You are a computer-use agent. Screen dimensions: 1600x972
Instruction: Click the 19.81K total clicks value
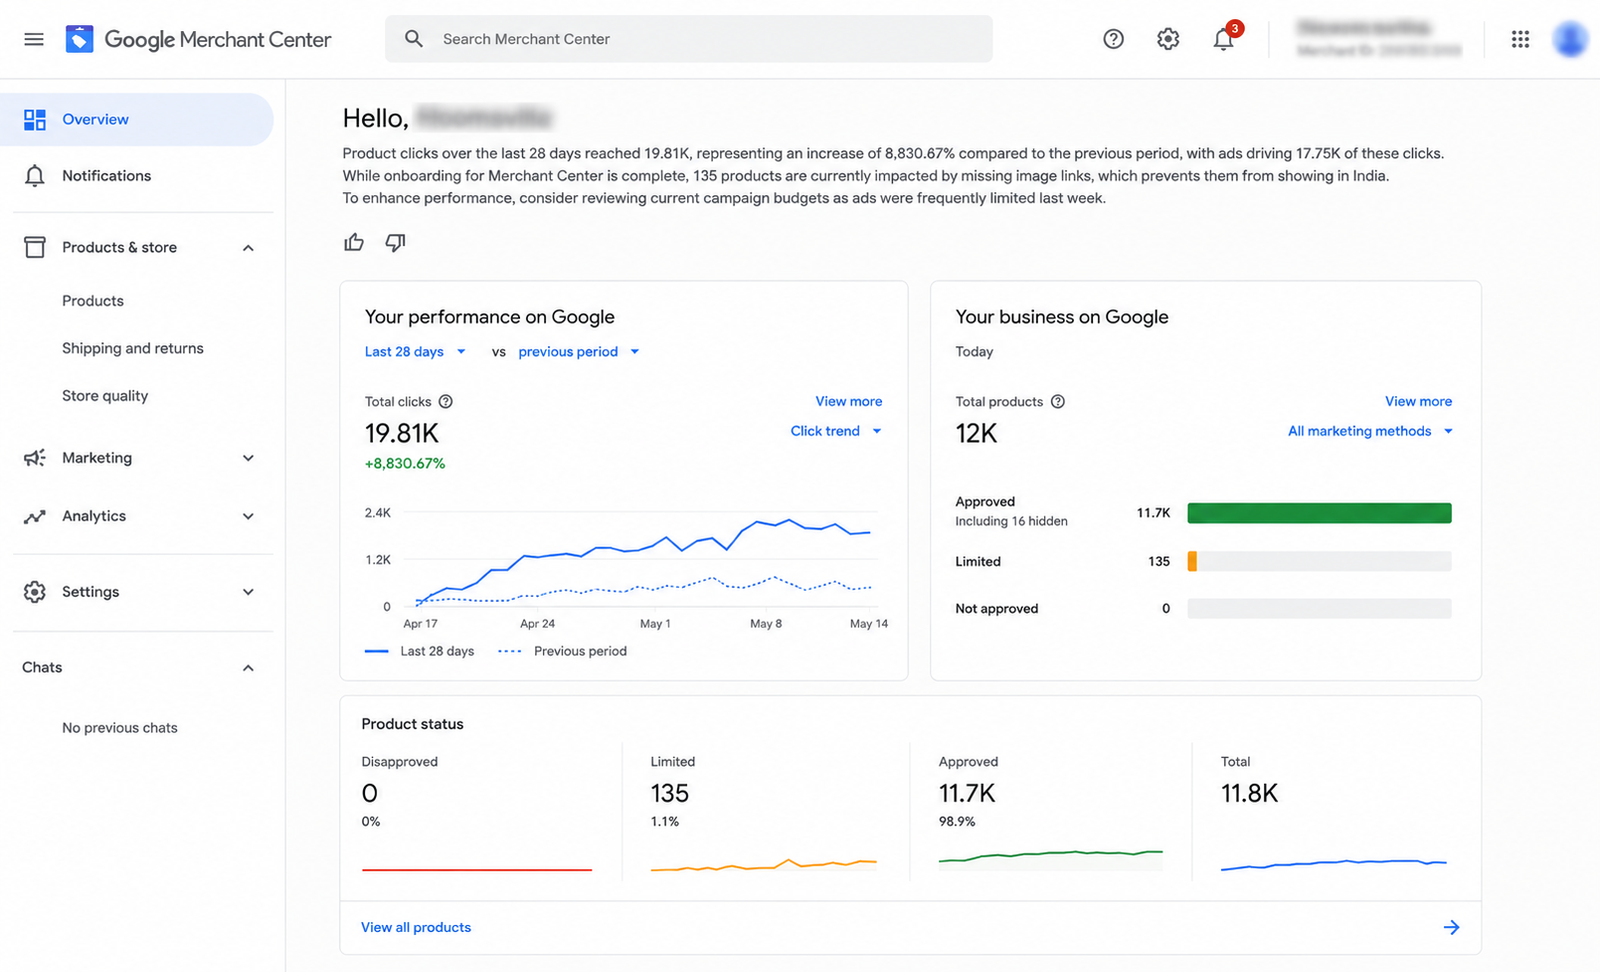(402, 434)
